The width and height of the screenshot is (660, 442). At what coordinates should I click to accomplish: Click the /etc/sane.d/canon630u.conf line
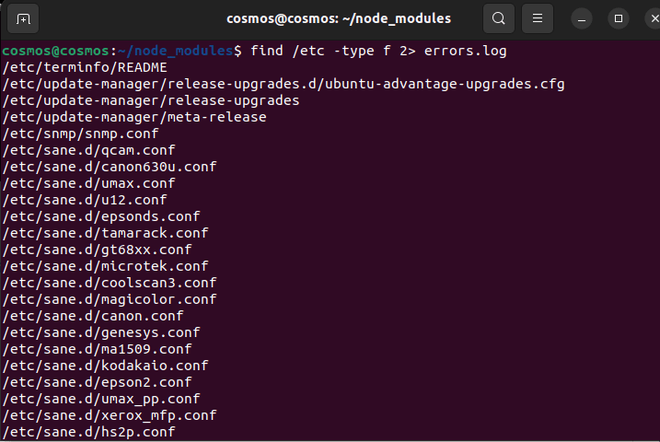pyautogui.click(x=110, y=167)
